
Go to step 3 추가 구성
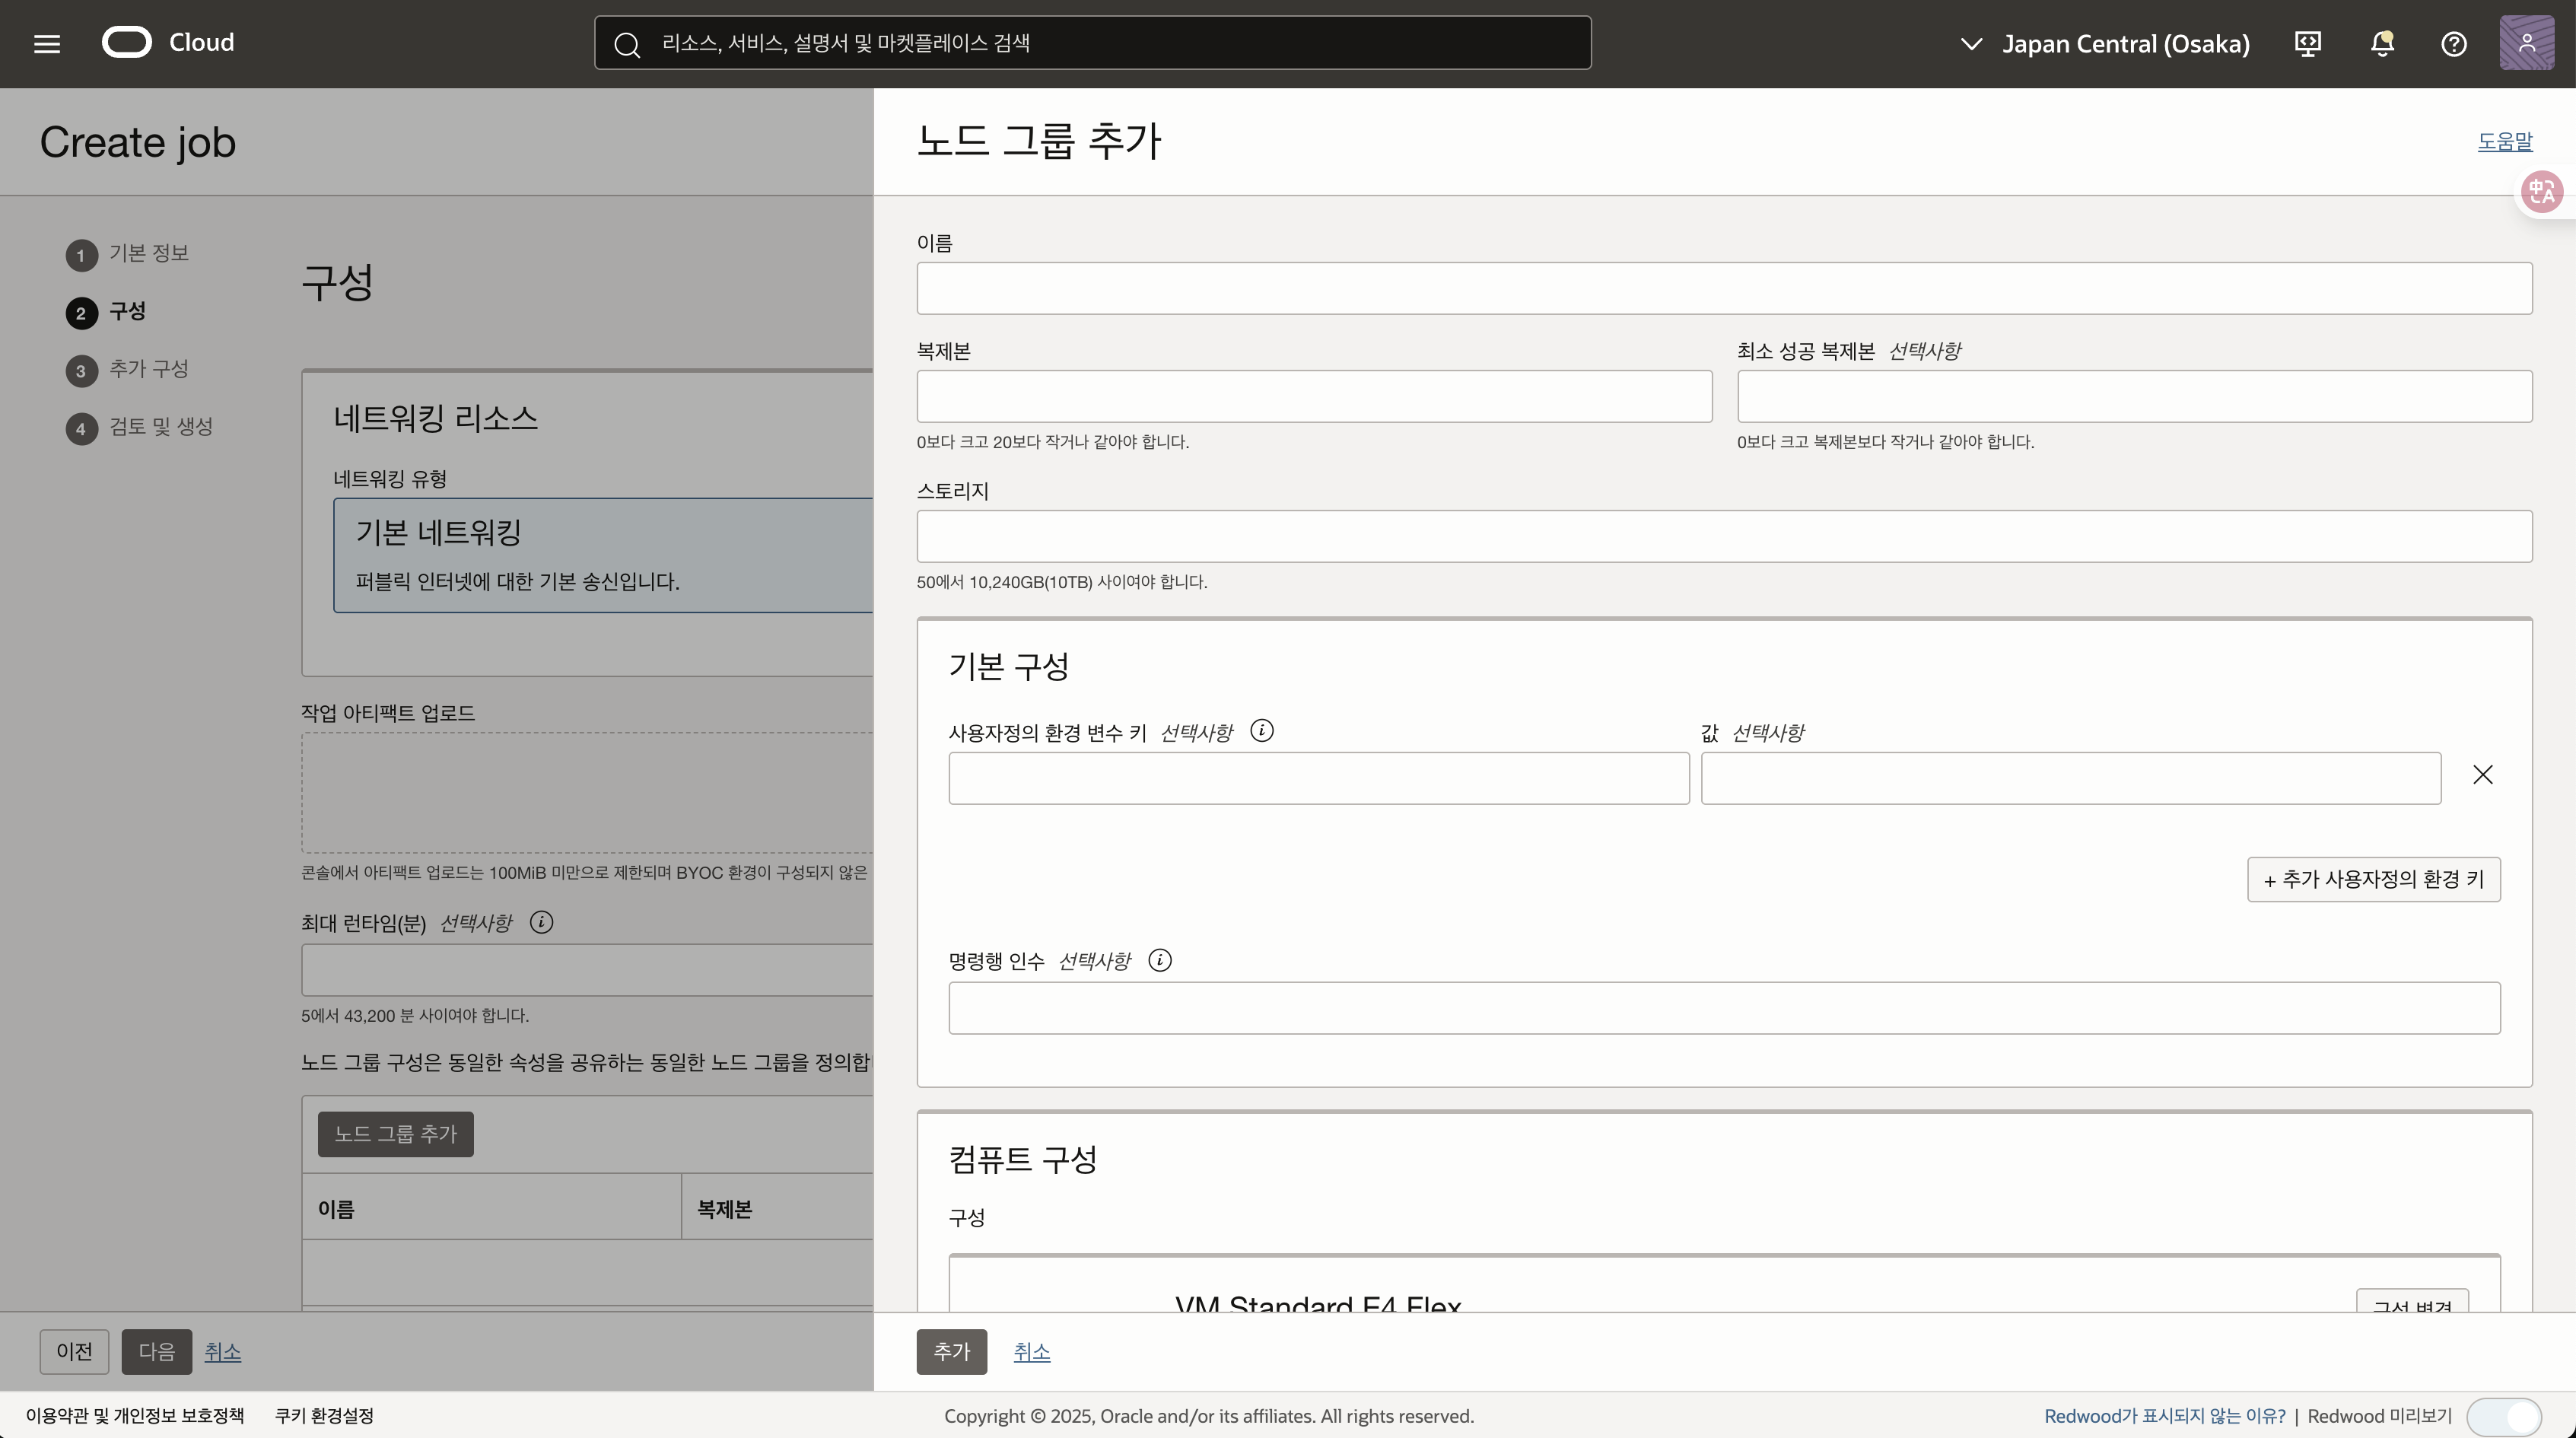(x=148, y=370)
